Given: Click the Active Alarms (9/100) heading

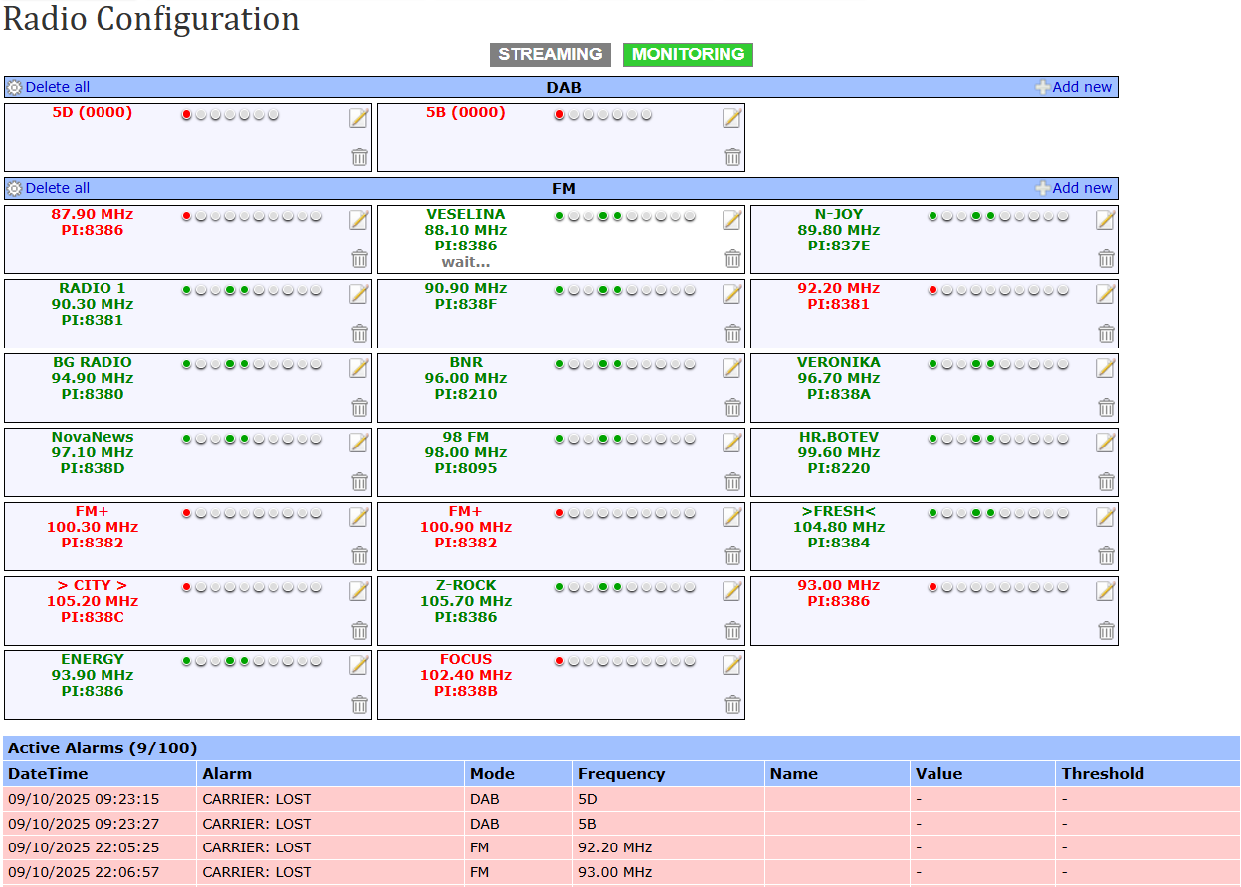Looking at the screenshot, I should tap(103, 748).
